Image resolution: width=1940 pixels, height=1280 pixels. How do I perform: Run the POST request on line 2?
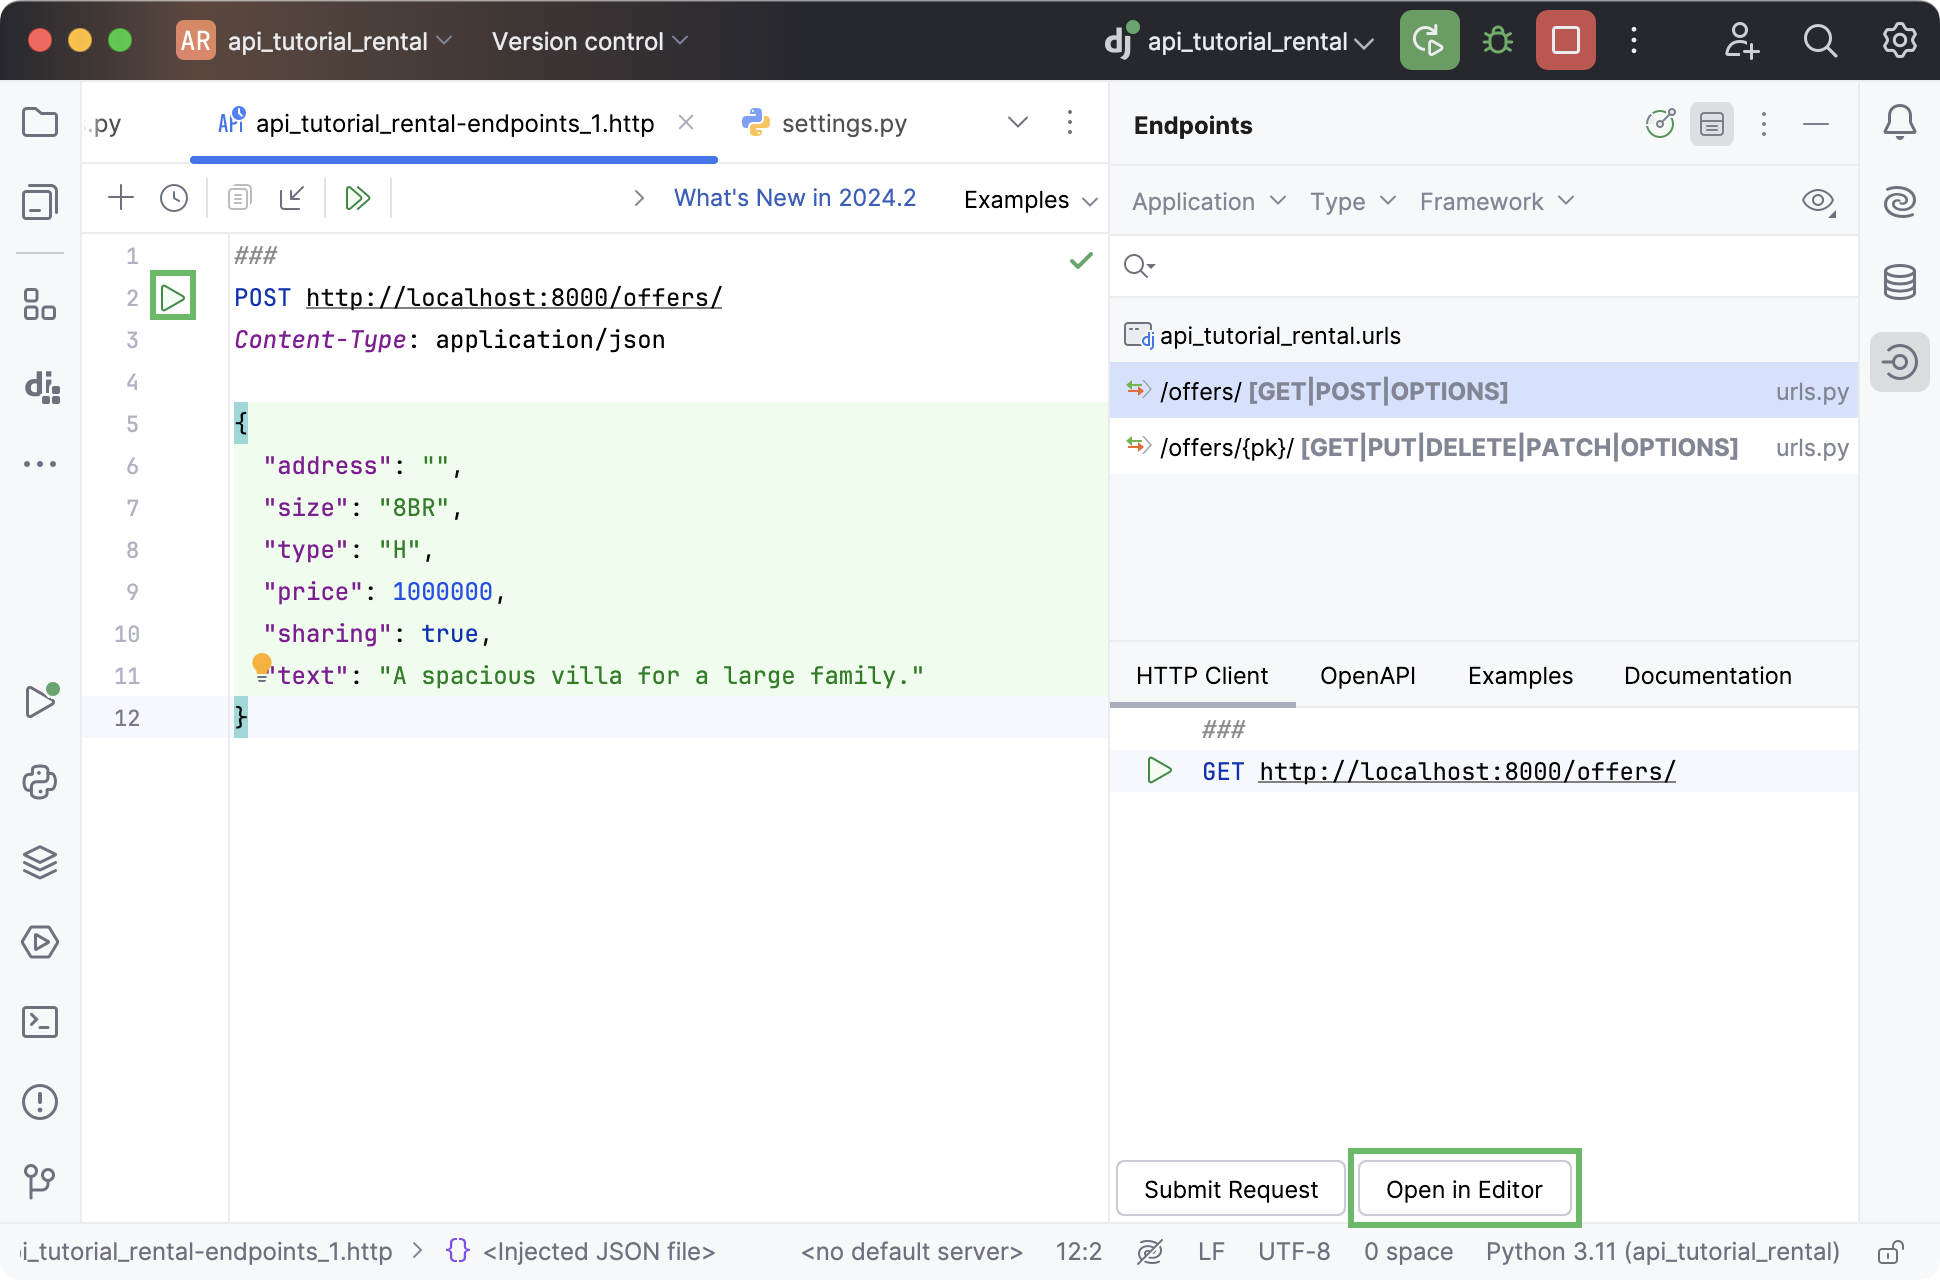(x=172, y=296)
